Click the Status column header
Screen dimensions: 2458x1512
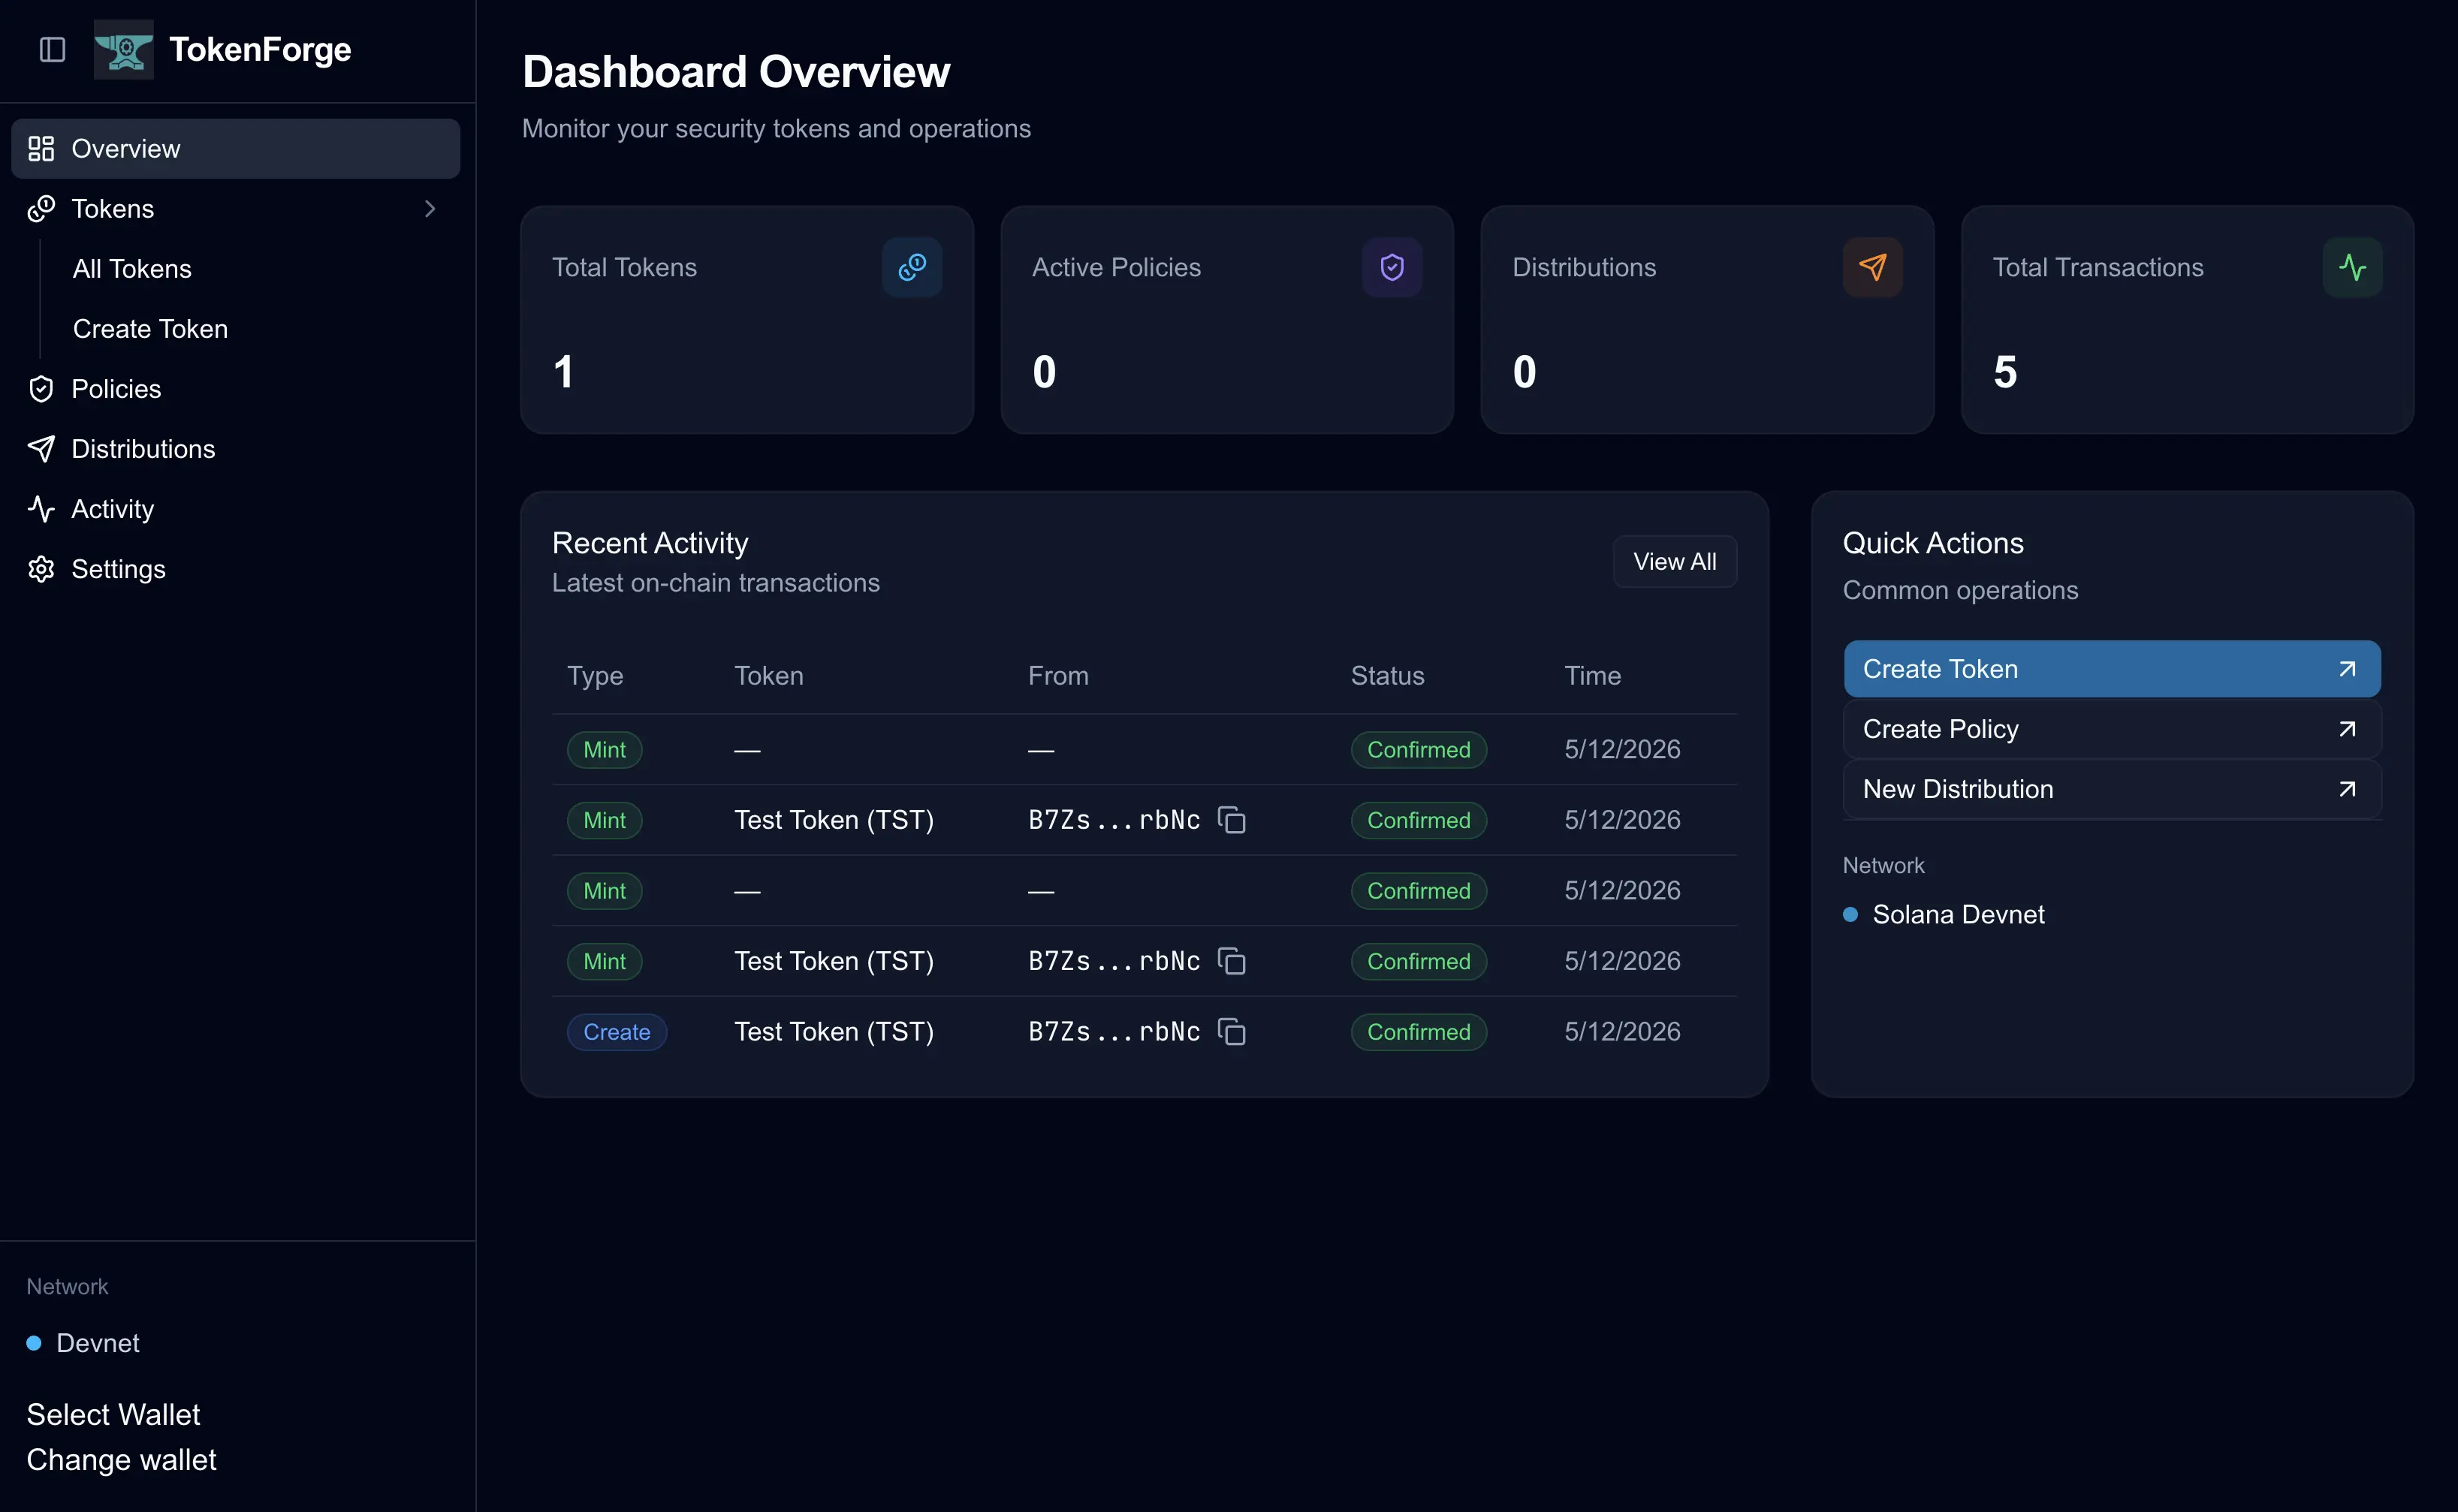[1387, 675]
